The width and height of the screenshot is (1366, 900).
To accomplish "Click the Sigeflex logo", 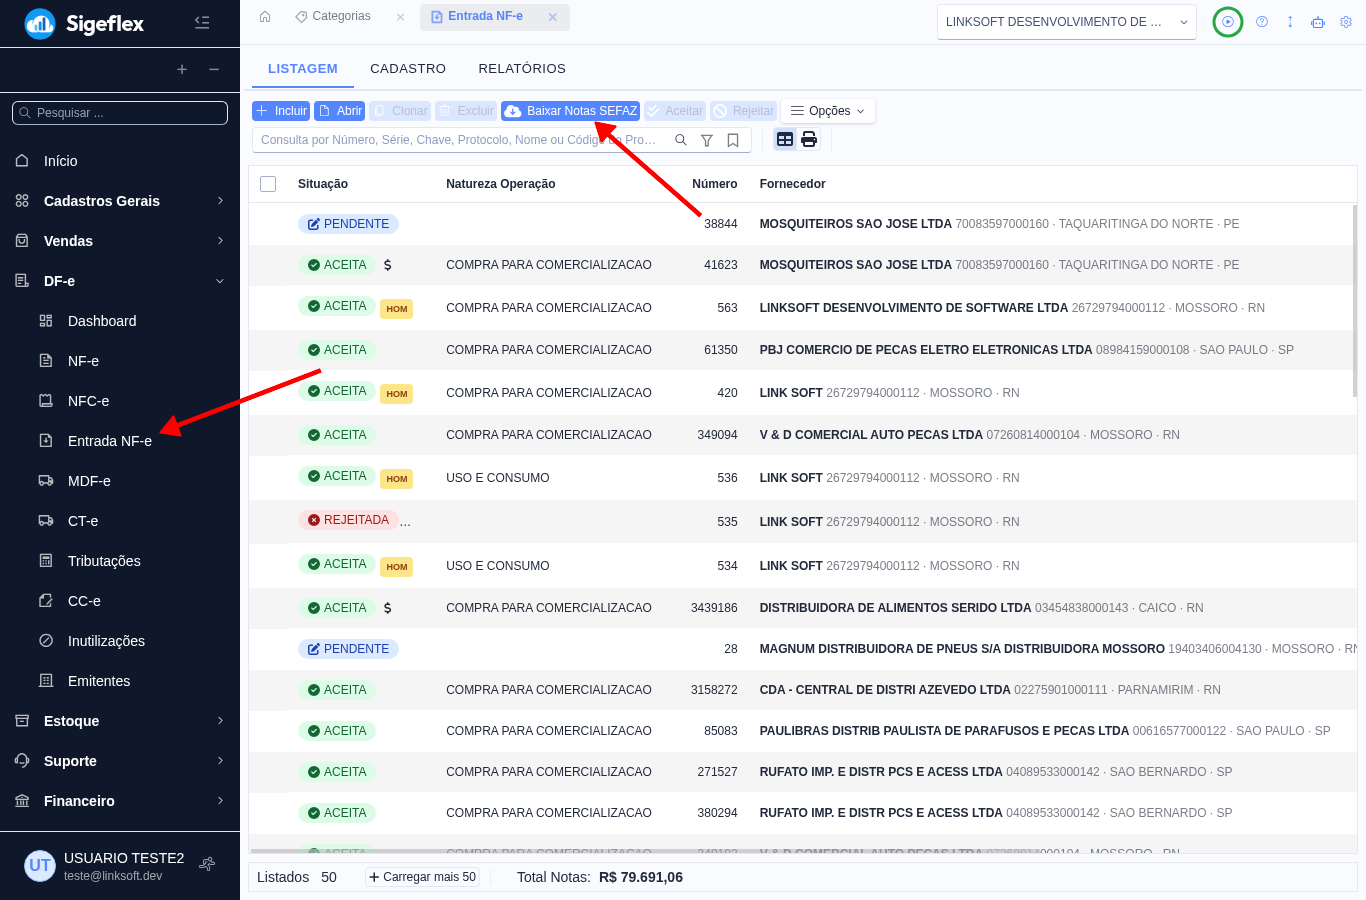I will coord(84,23).
